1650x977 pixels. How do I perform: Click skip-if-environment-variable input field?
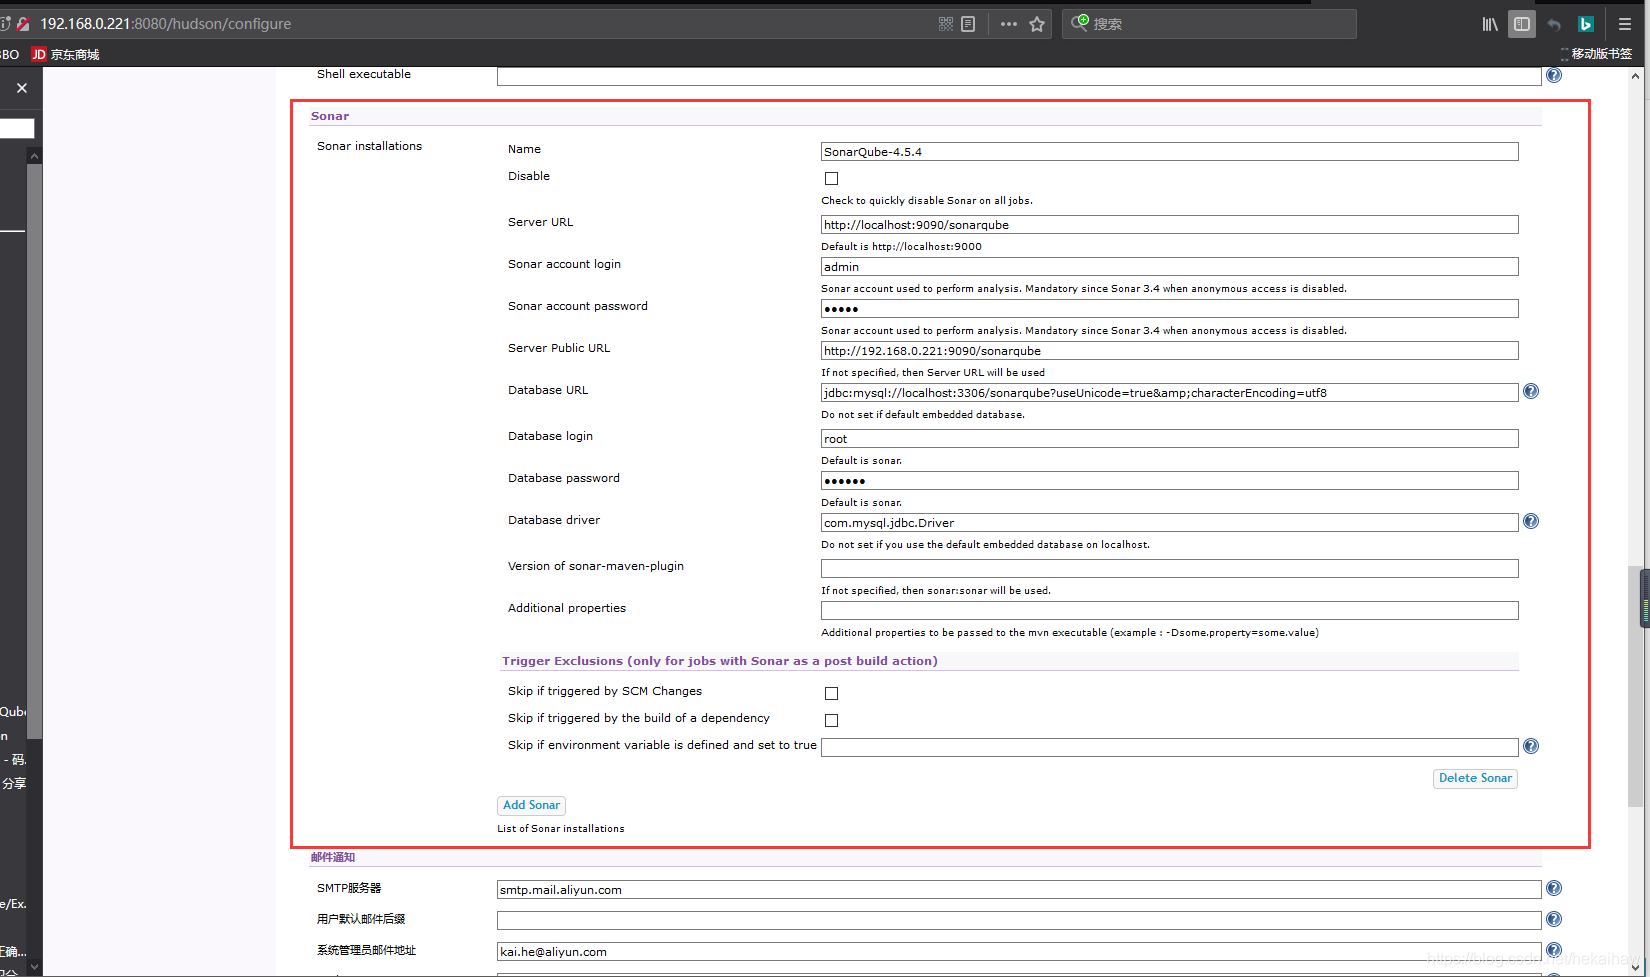[x=1169, y=748]
